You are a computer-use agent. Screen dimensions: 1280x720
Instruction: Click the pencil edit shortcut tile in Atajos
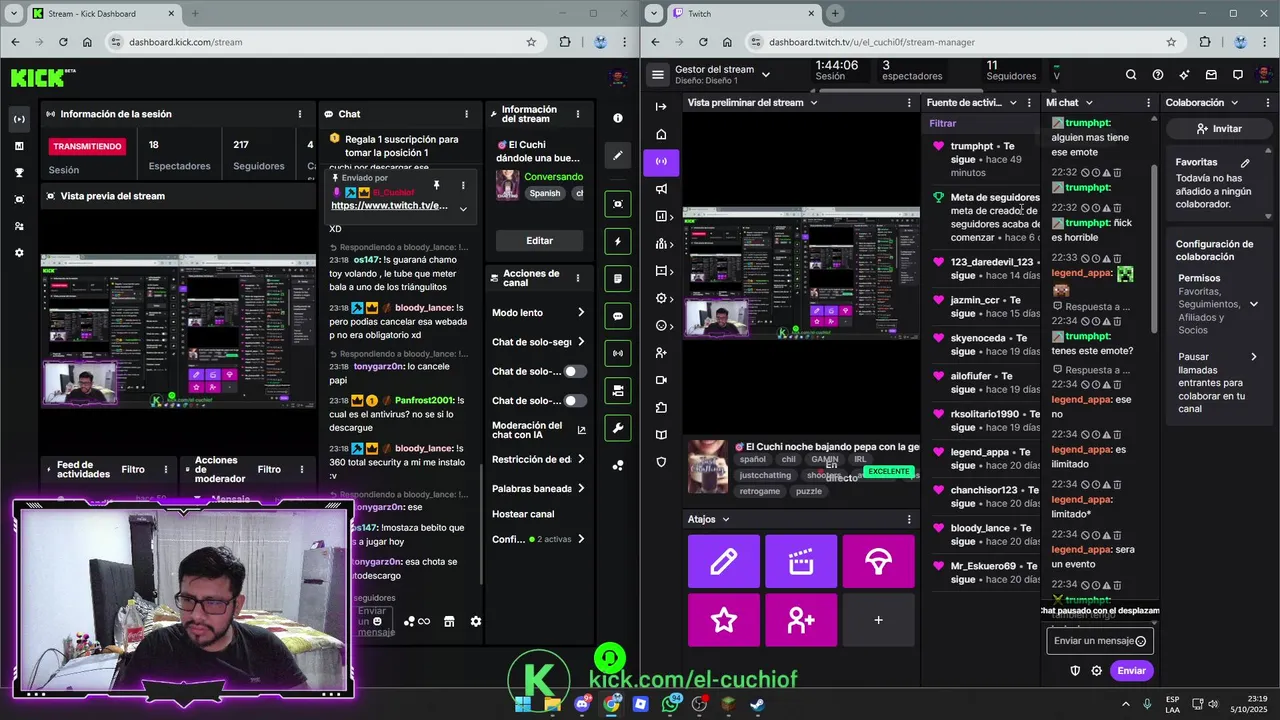pos(724,561)
